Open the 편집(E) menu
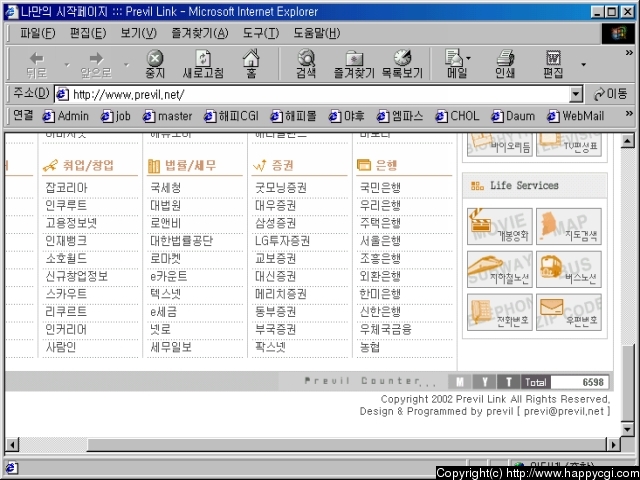The width and height of the screenshot is (640, 480). (x=88, y=33)
